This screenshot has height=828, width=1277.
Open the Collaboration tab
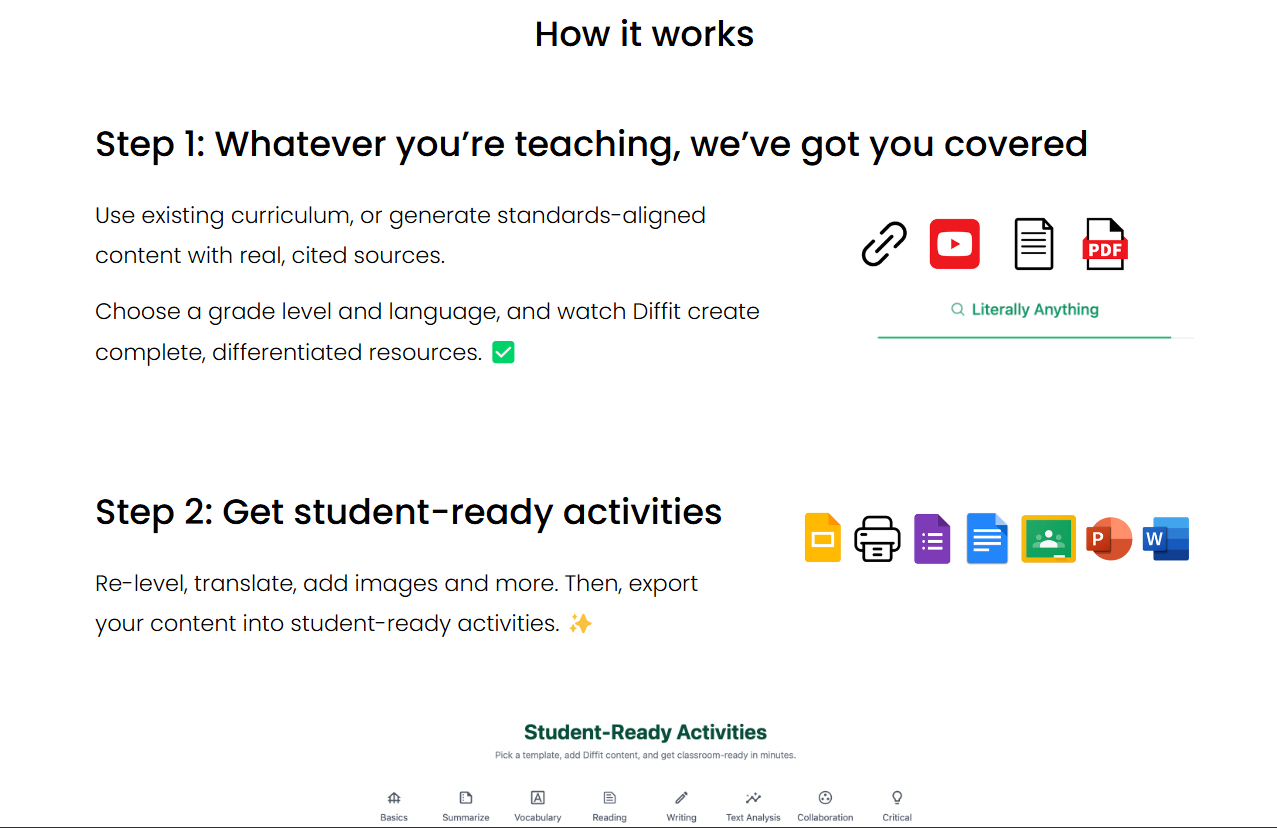pyautogui.click(x=825, y=806)
